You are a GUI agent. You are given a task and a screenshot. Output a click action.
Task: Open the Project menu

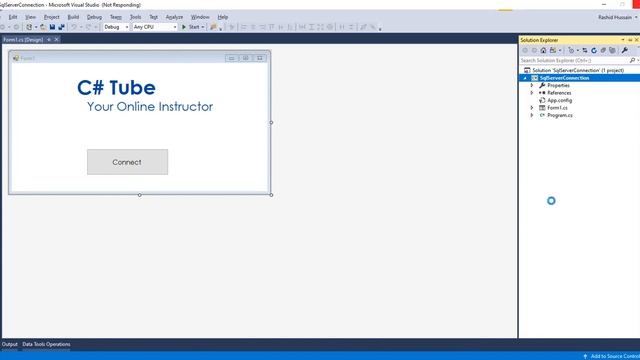(x=51, y=17)
